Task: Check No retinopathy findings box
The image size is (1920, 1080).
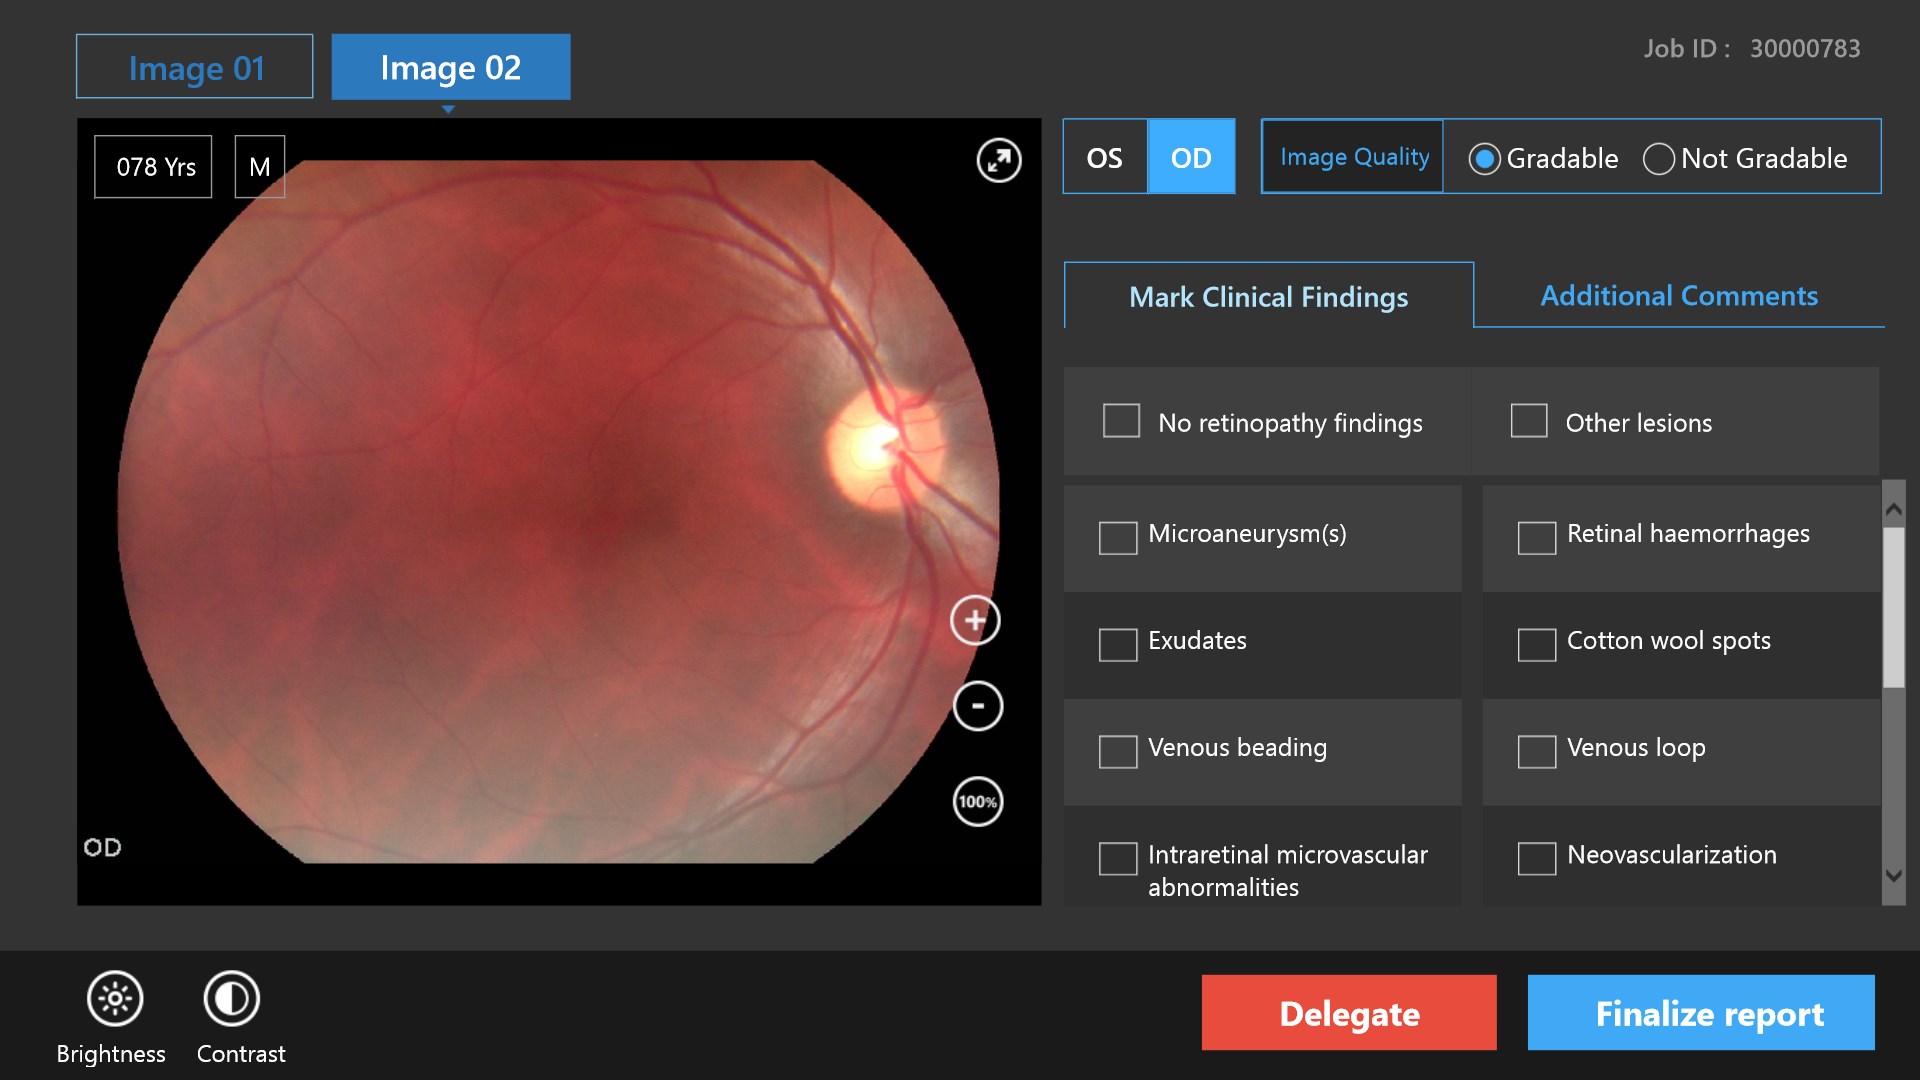Action: click(x=1121, y=421)
